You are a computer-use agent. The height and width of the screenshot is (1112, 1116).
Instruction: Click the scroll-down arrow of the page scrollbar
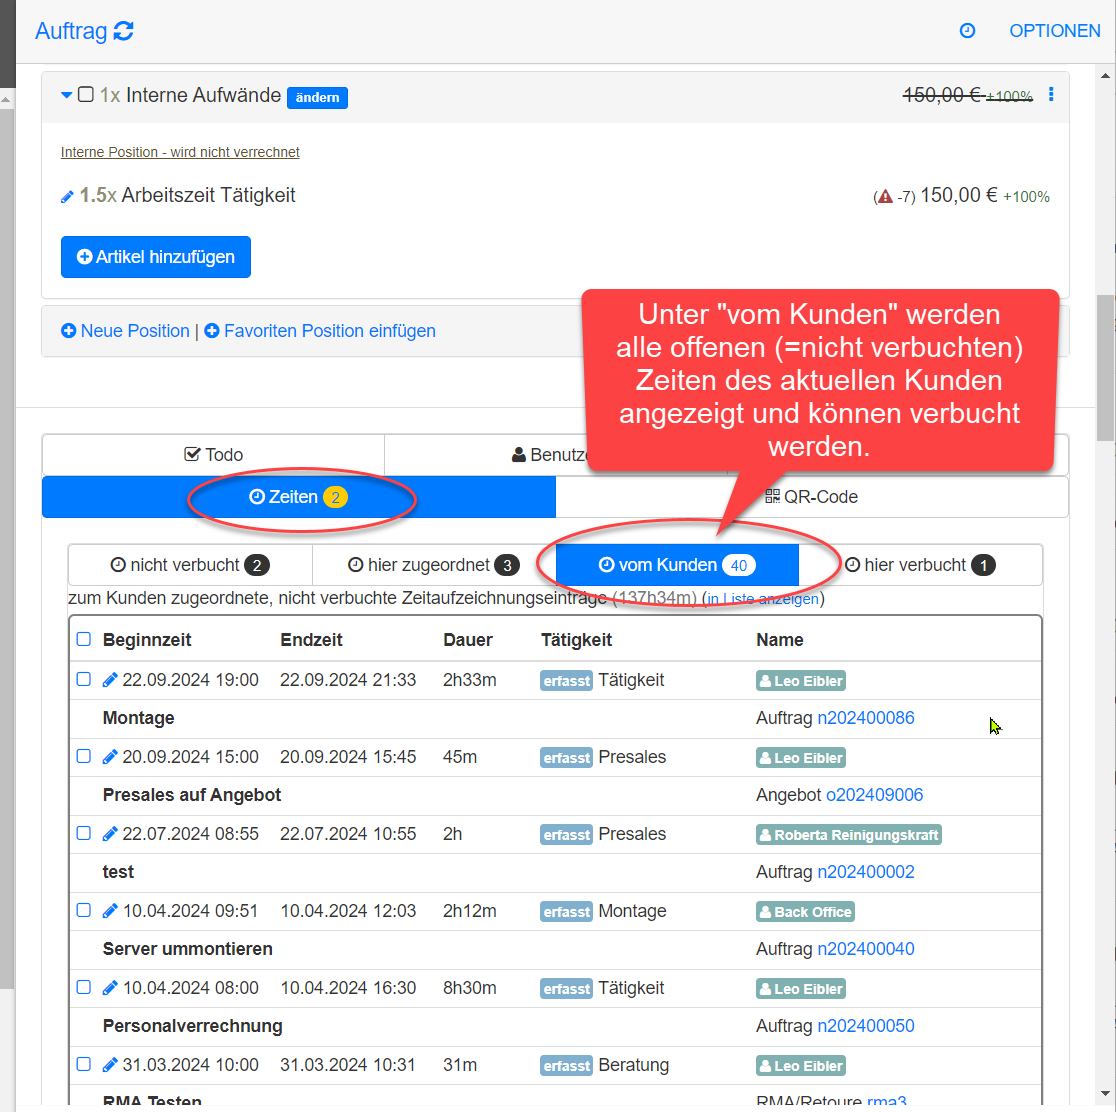tap(1105, 1093)
